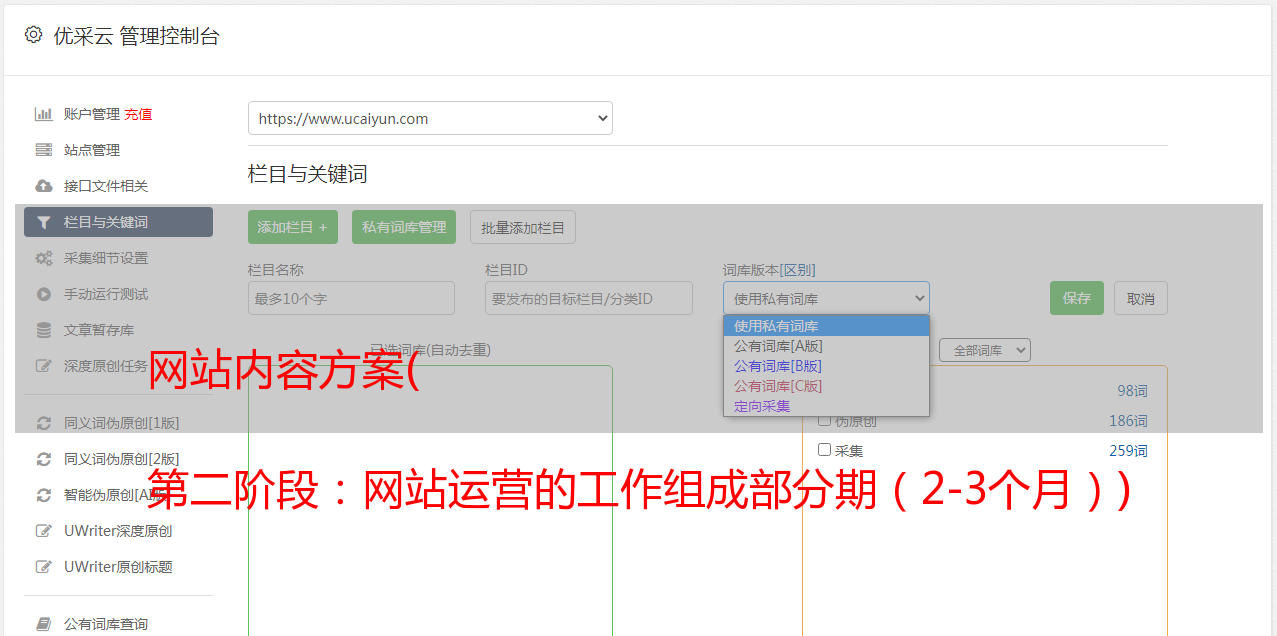Open 站点管理 via its server icon
The image size is (1277, 636).
(x=43, y=150)
